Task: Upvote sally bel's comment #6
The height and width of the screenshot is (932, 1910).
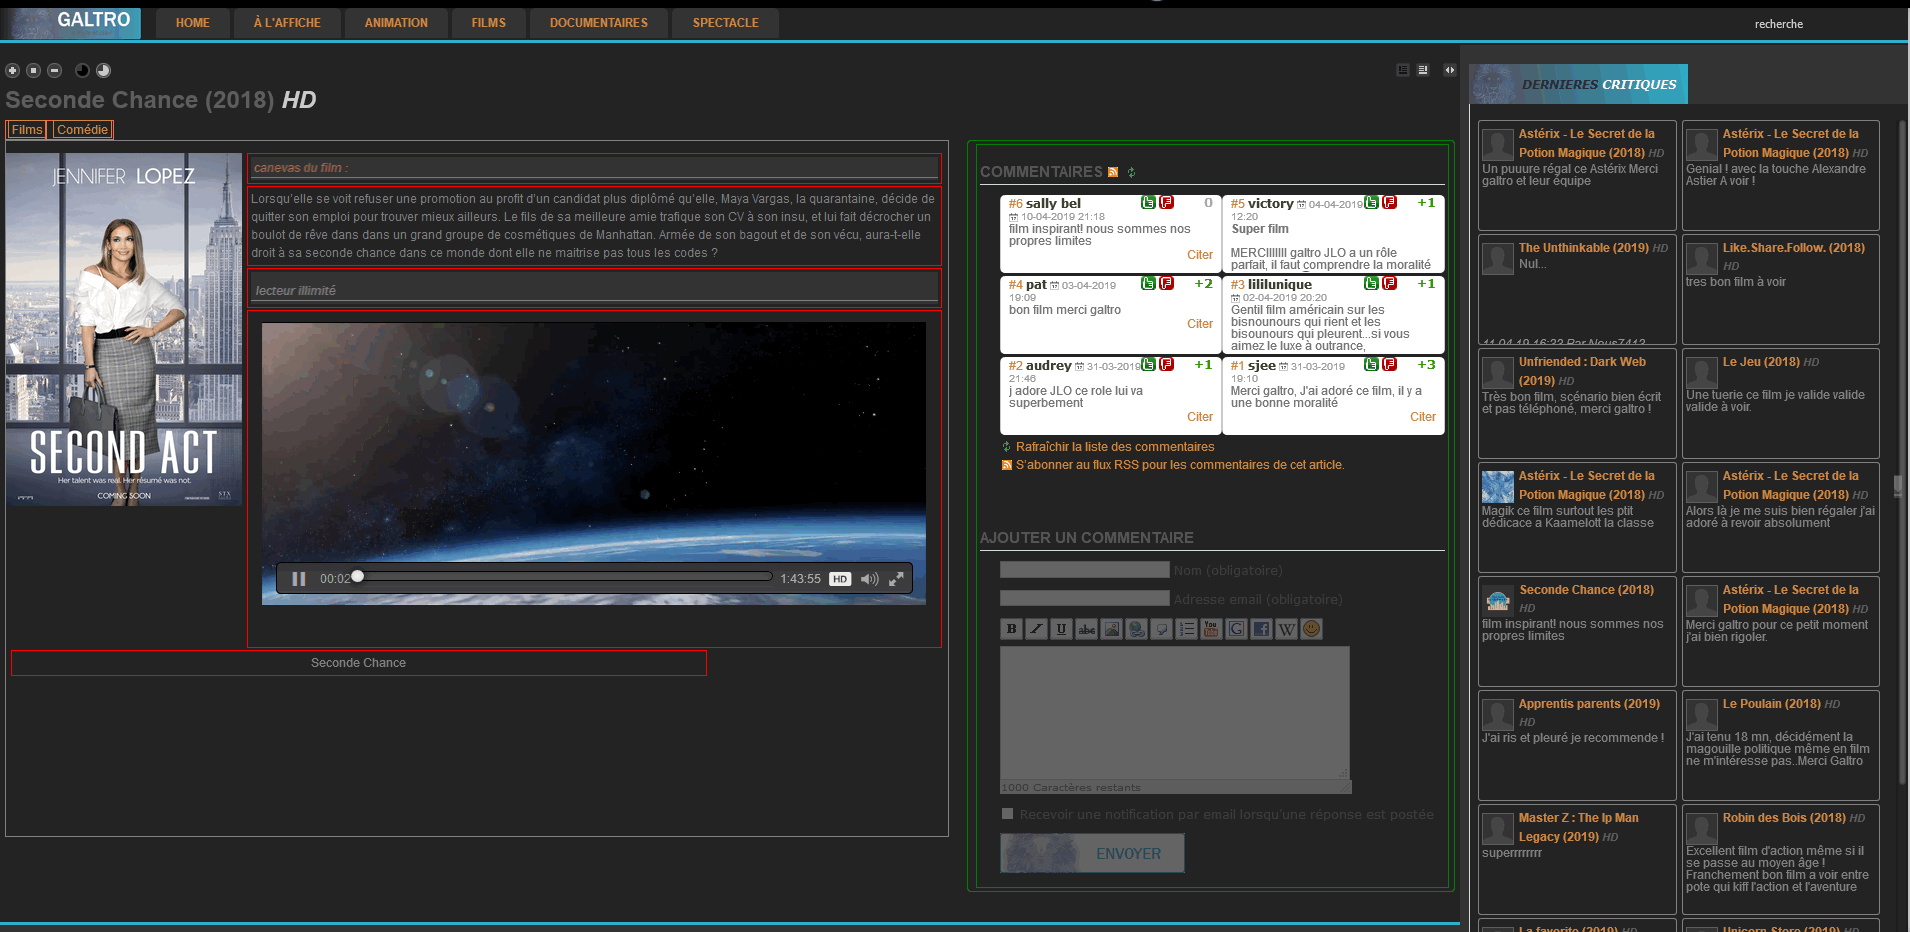Action: 1149,202
